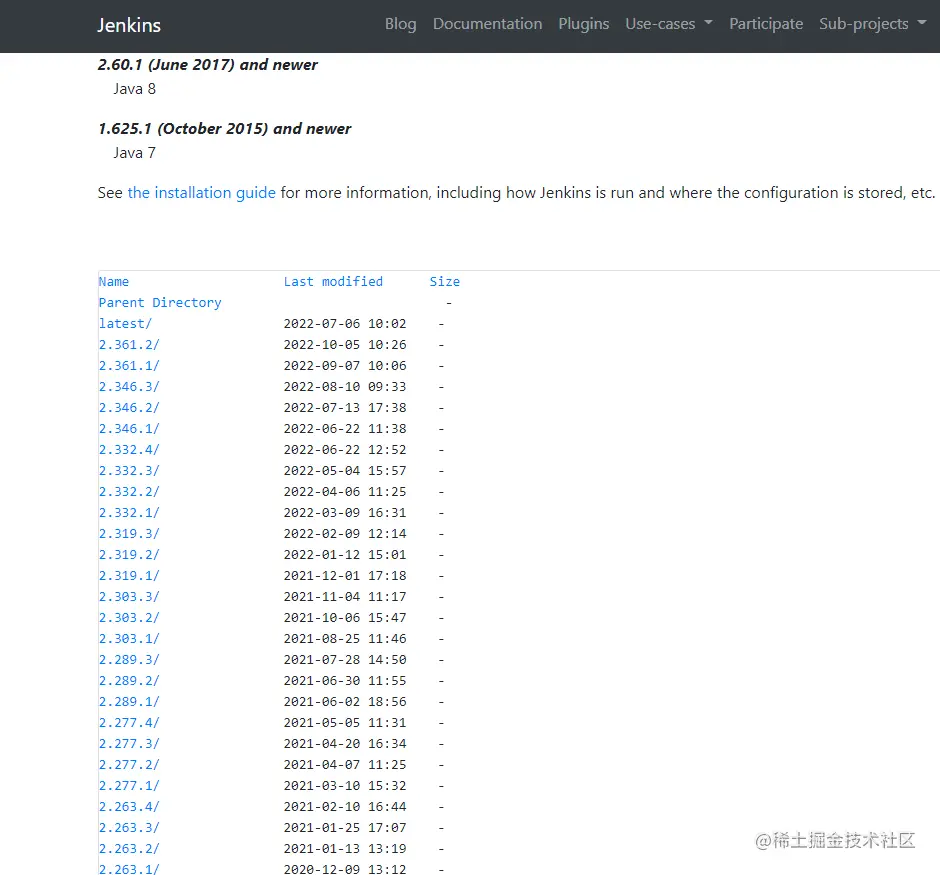Select timestamp '2021-01-25 17:07'
Screen dimensions: 940x875
pos(345,827)
